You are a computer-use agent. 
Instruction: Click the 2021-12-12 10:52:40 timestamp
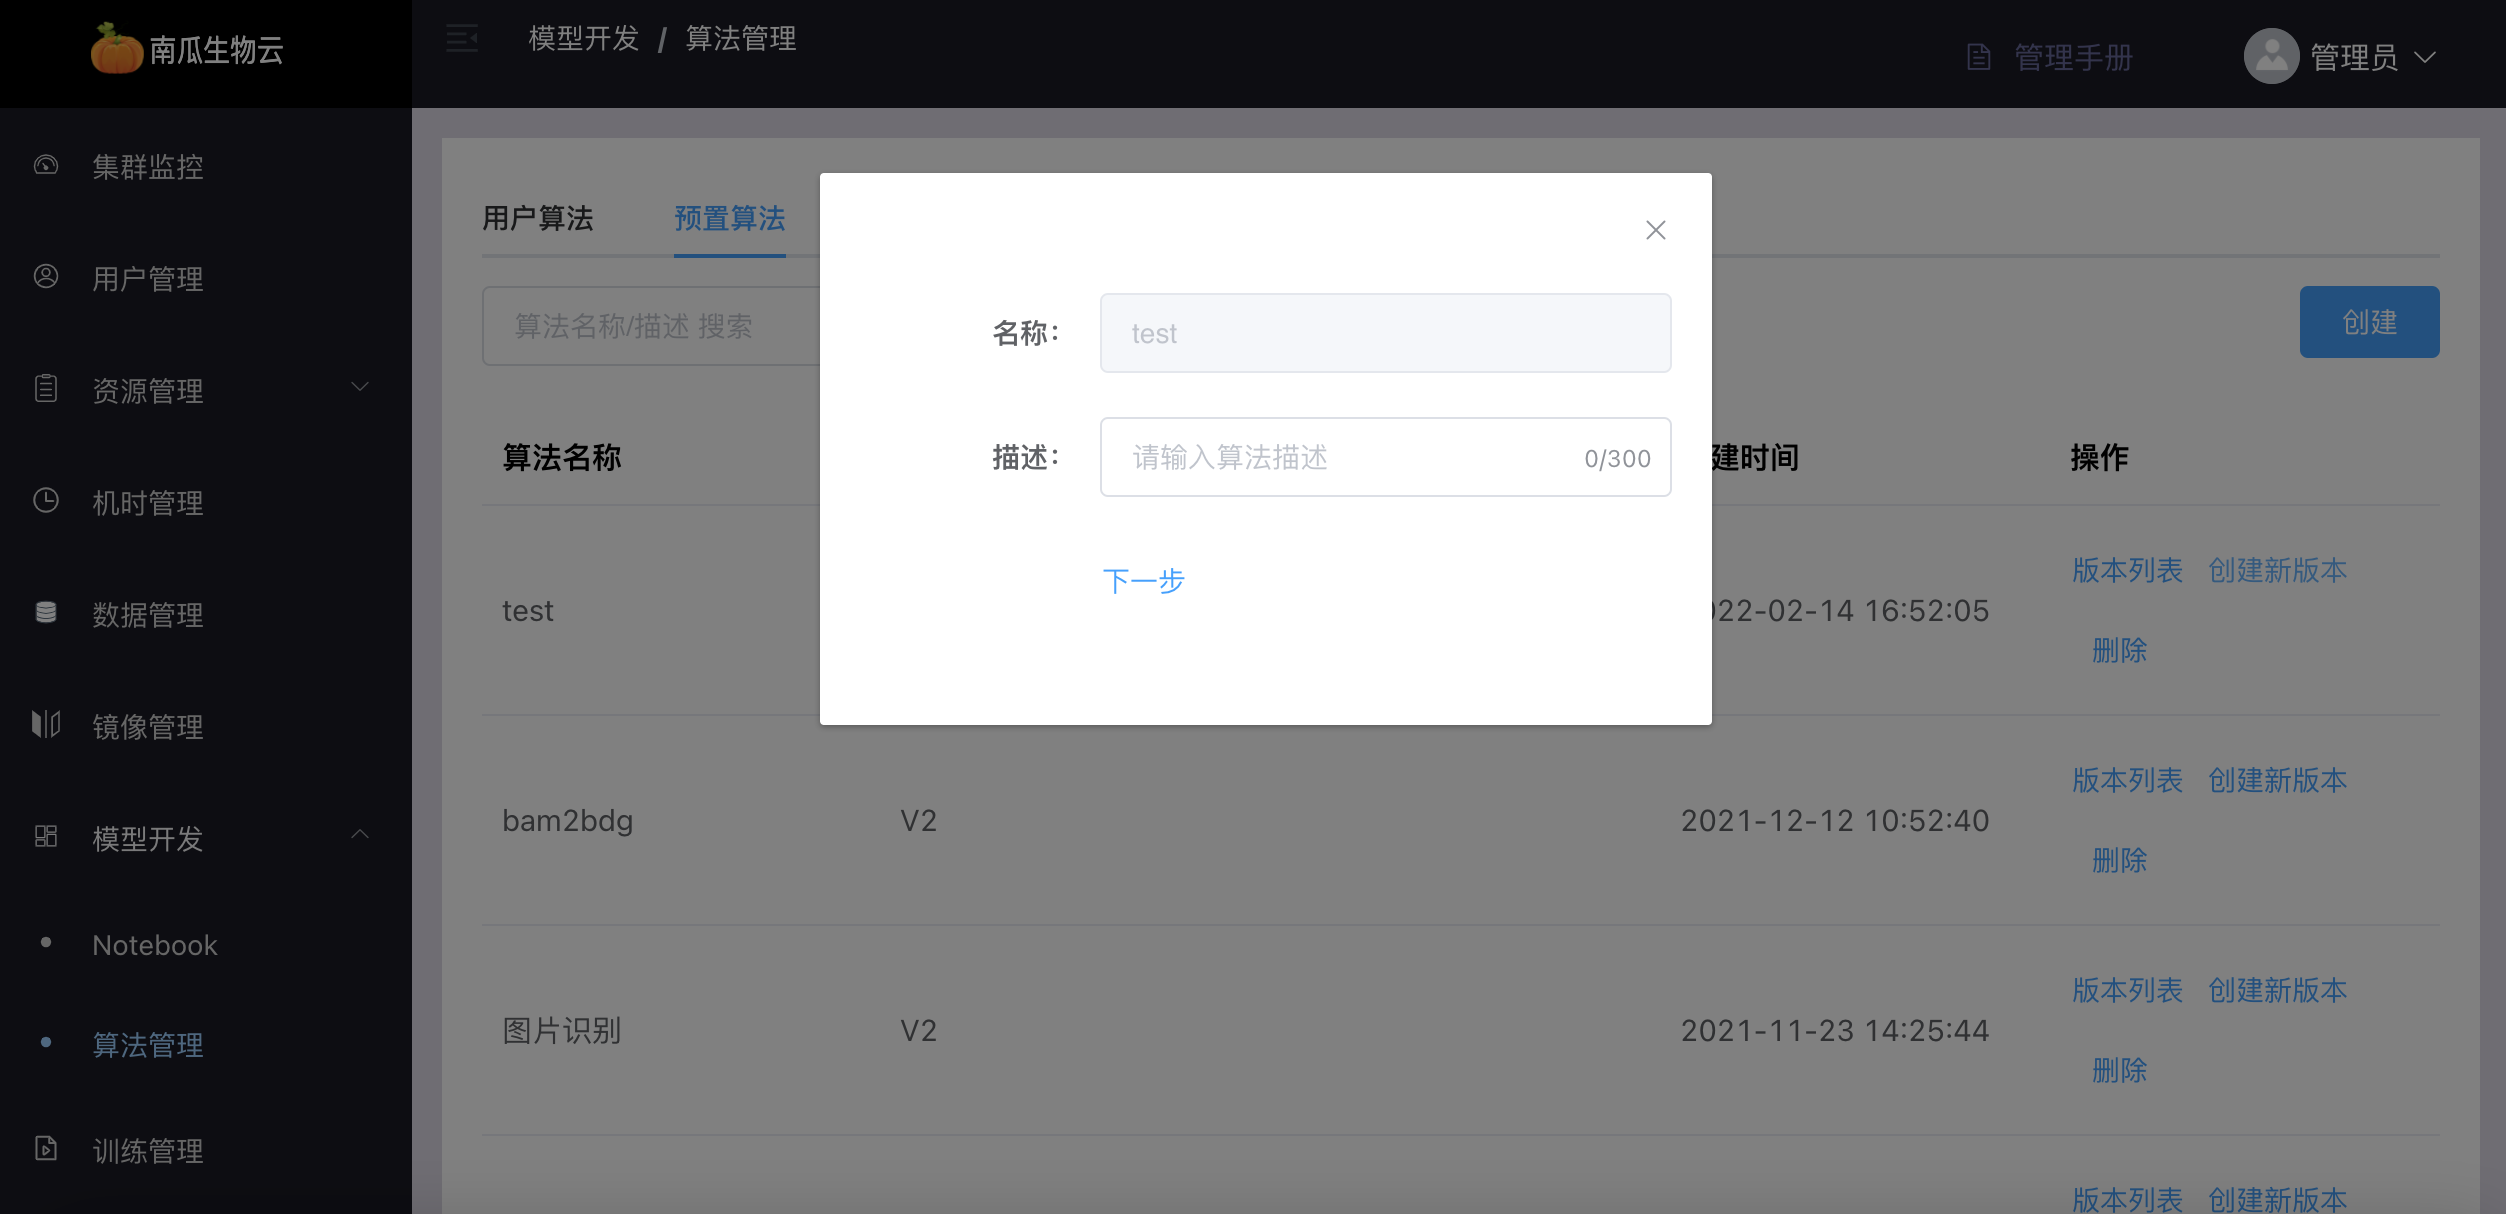pos(1835,821)
